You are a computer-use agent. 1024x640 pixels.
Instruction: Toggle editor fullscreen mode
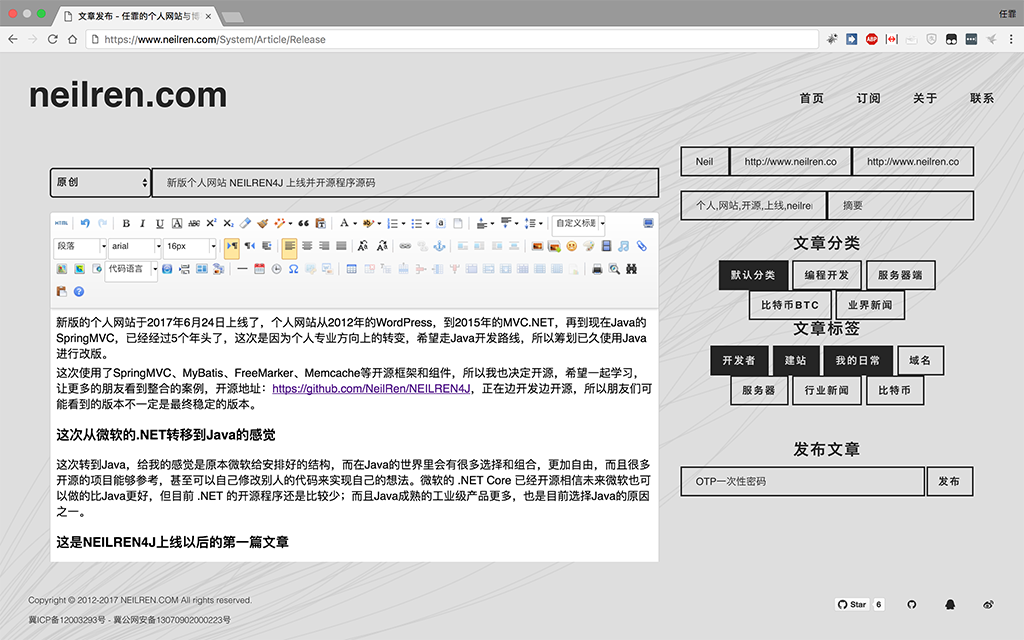pos(648,223)
